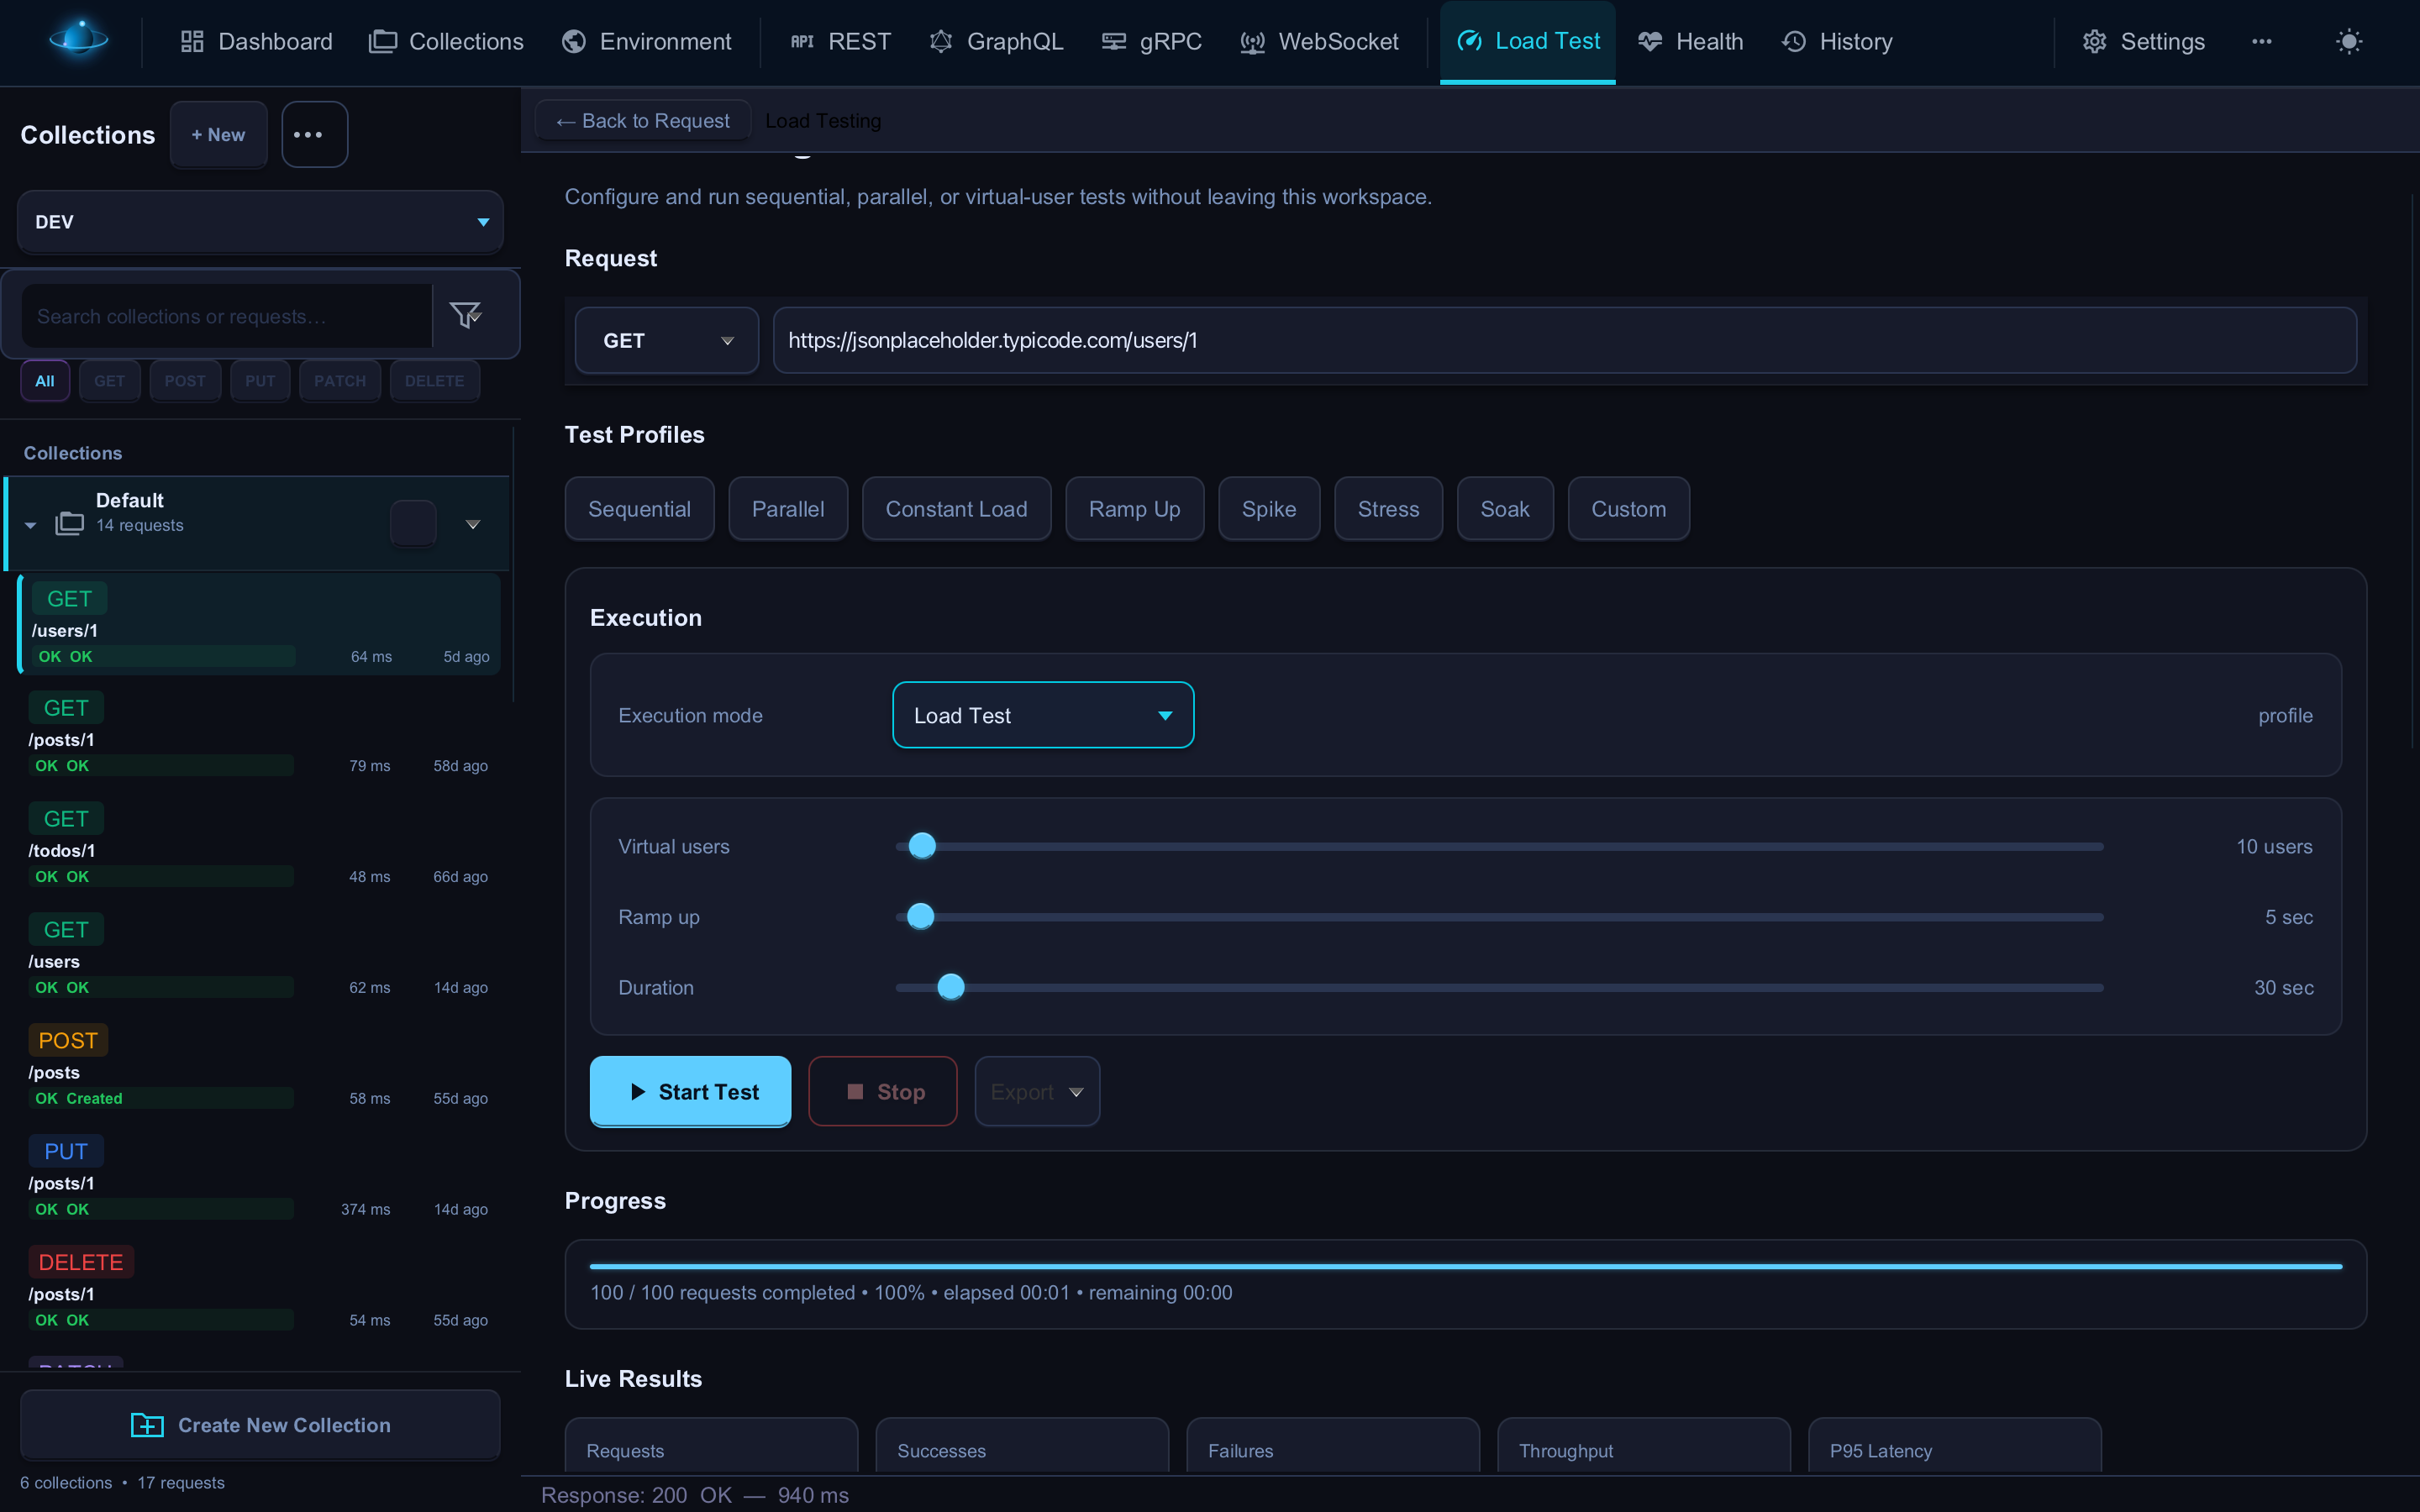2420x1512 pixels.
Task: Open the top bar overflow menu
Action: [x=2262, y=41]
